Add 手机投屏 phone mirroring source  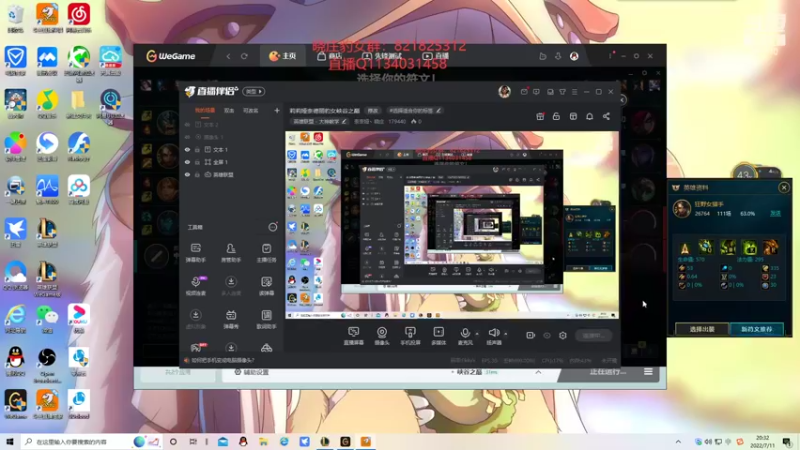pos(410,336)
